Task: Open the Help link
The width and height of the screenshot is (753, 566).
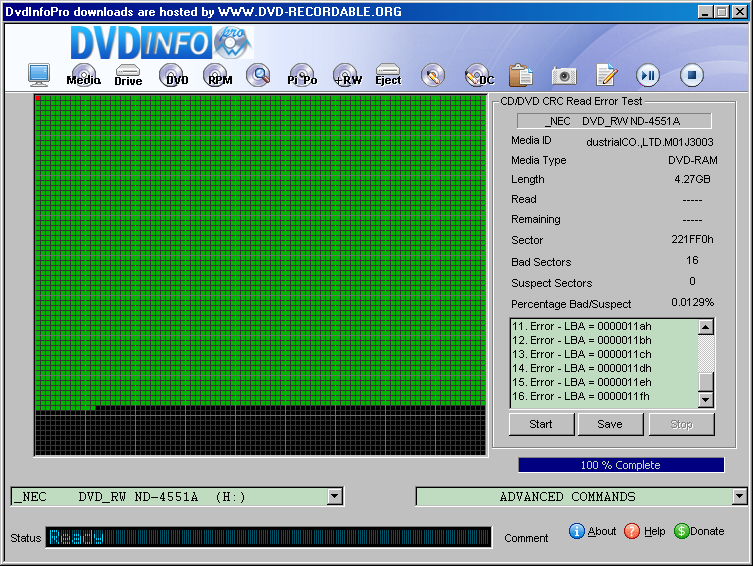Action: click(655, 531)
